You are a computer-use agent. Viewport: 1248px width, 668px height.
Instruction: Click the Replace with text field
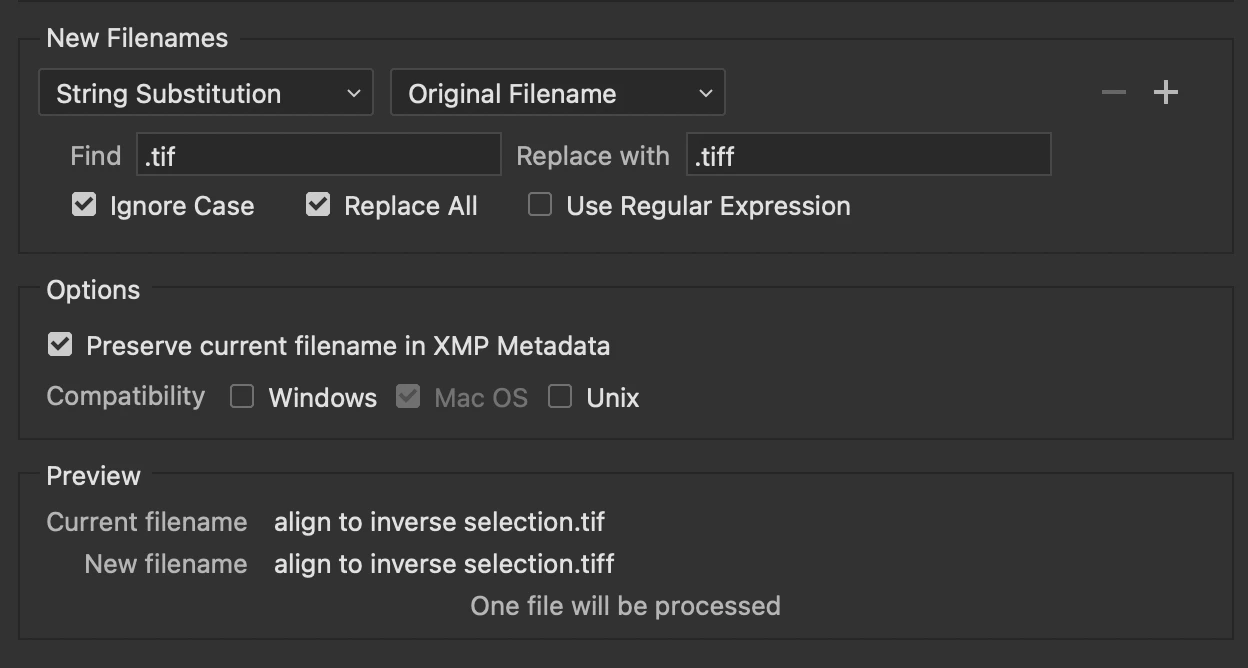click(x=868, y=155)
